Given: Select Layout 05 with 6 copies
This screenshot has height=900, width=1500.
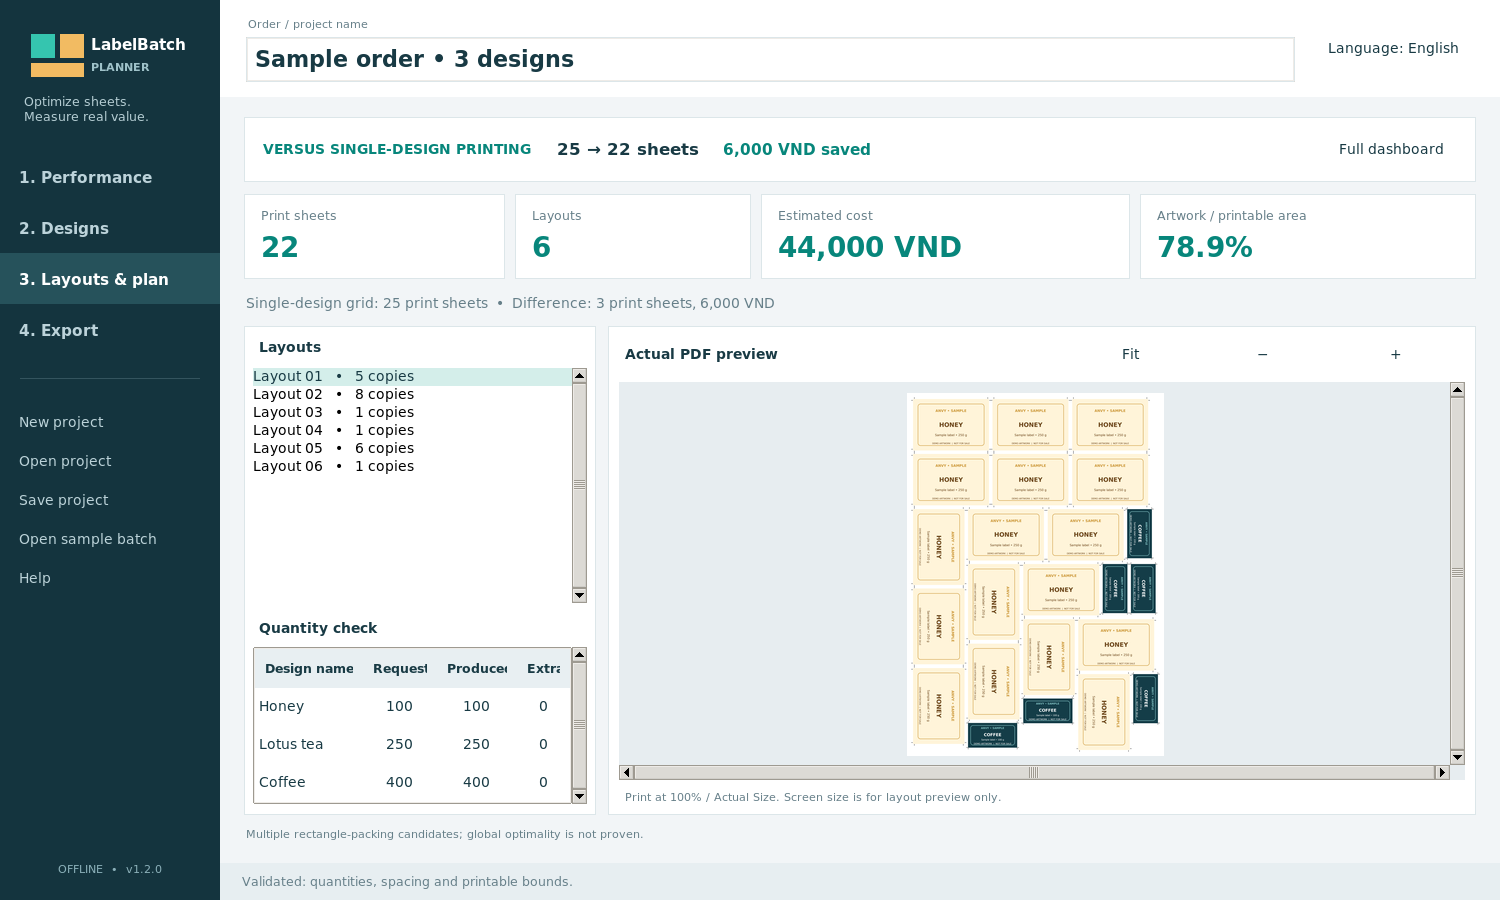Looking at the screenshot, I should tap(412, 448).
